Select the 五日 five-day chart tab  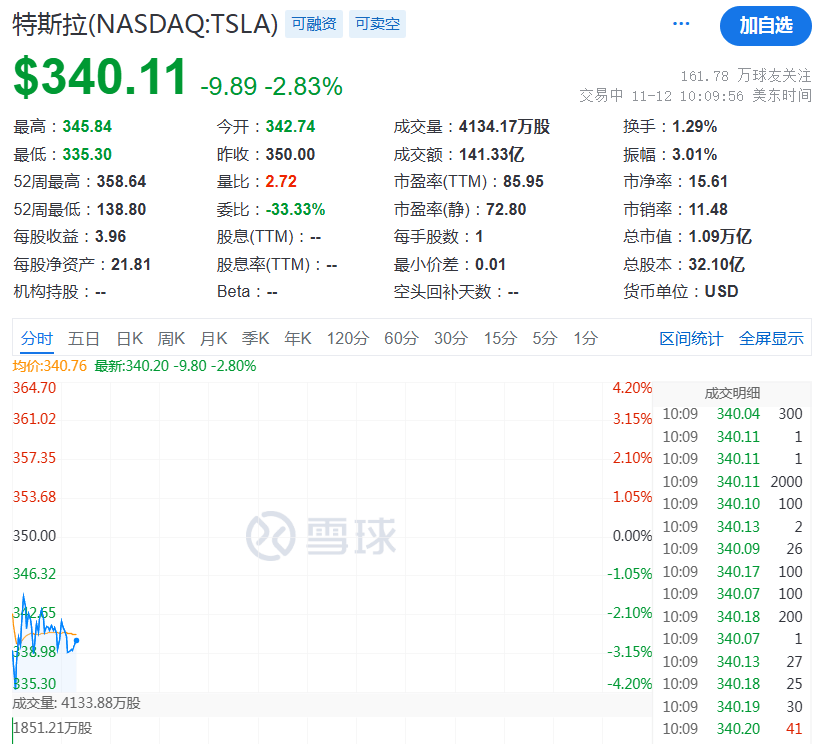pyautogui.click(x=84, y=338)
